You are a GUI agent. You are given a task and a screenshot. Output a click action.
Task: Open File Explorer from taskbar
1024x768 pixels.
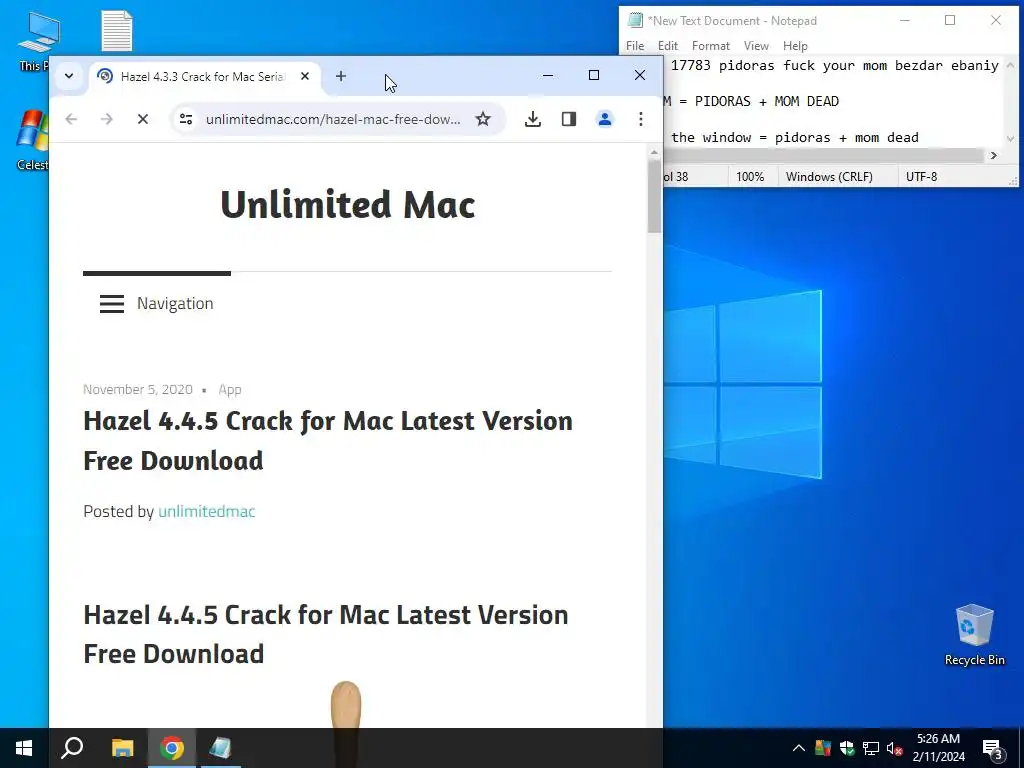(122, 748)
